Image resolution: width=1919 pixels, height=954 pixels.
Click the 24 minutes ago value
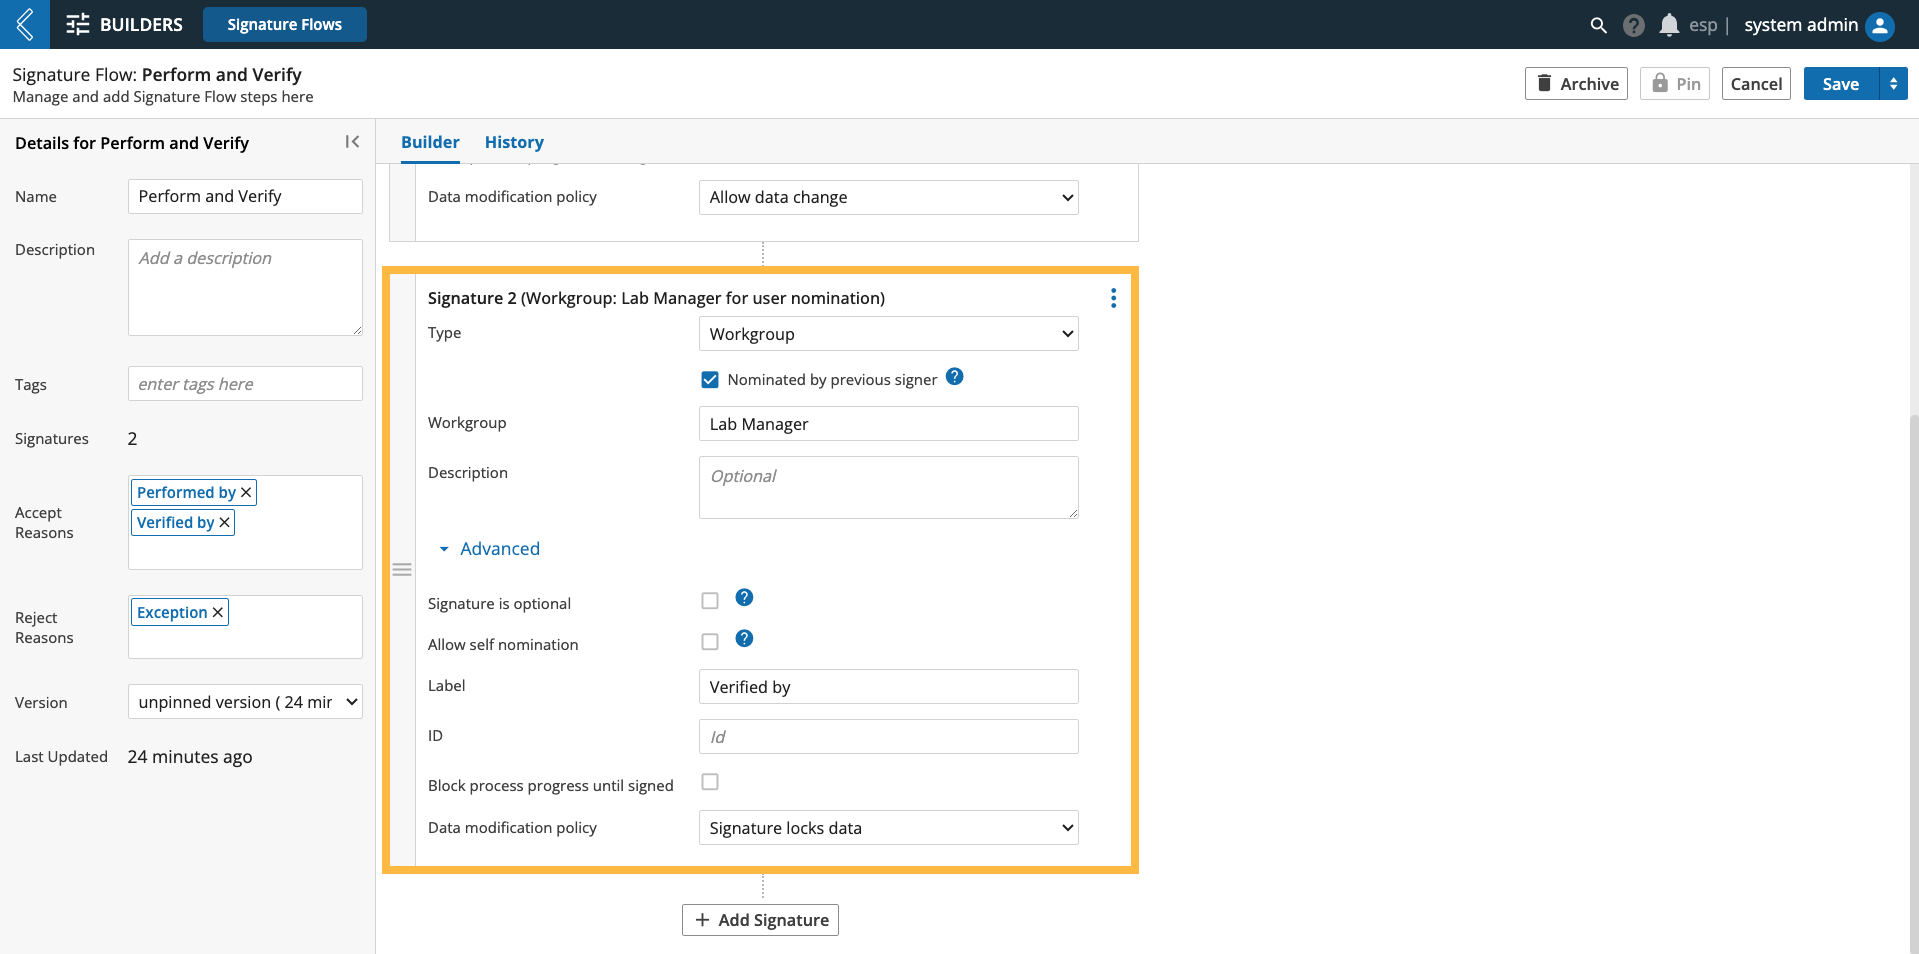(190, 757)
